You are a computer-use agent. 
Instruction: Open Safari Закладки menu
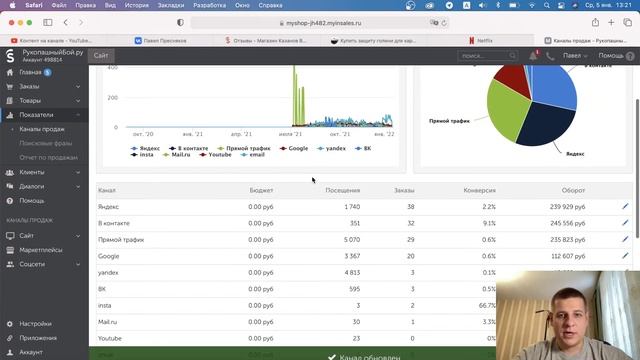(x=171, y=5)
